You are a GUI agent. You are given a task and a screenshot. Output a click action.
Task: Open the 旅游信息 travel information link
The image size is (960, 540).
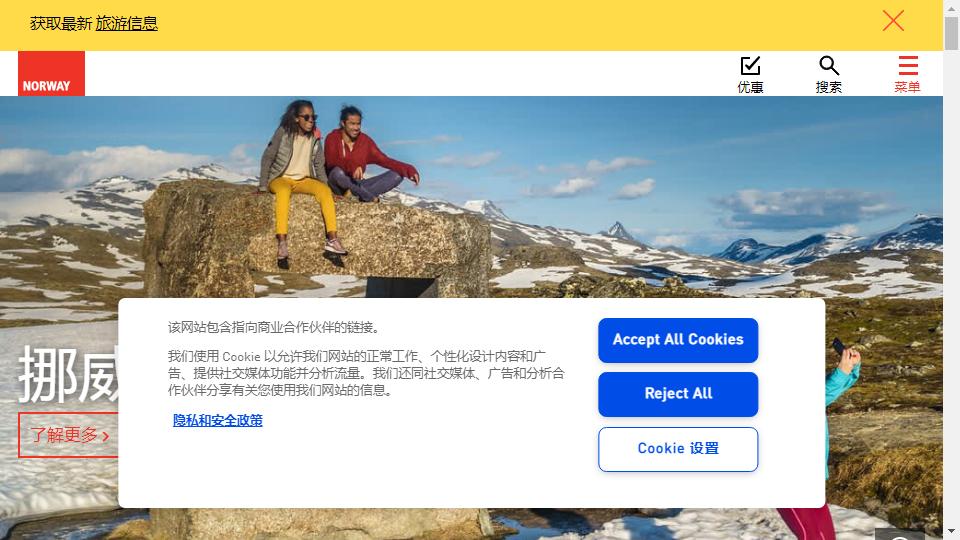pyautogui.click(x=127, y=23)
